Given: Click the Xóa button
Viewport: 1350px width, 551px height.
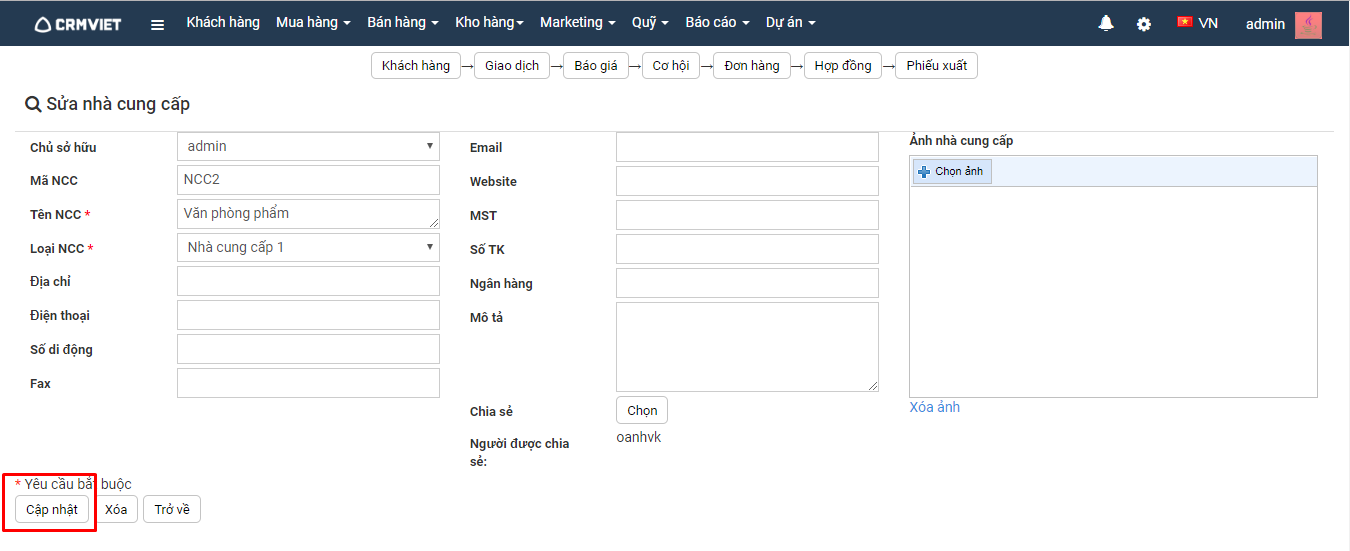Looking at the screenshot, I should point(116,510).
